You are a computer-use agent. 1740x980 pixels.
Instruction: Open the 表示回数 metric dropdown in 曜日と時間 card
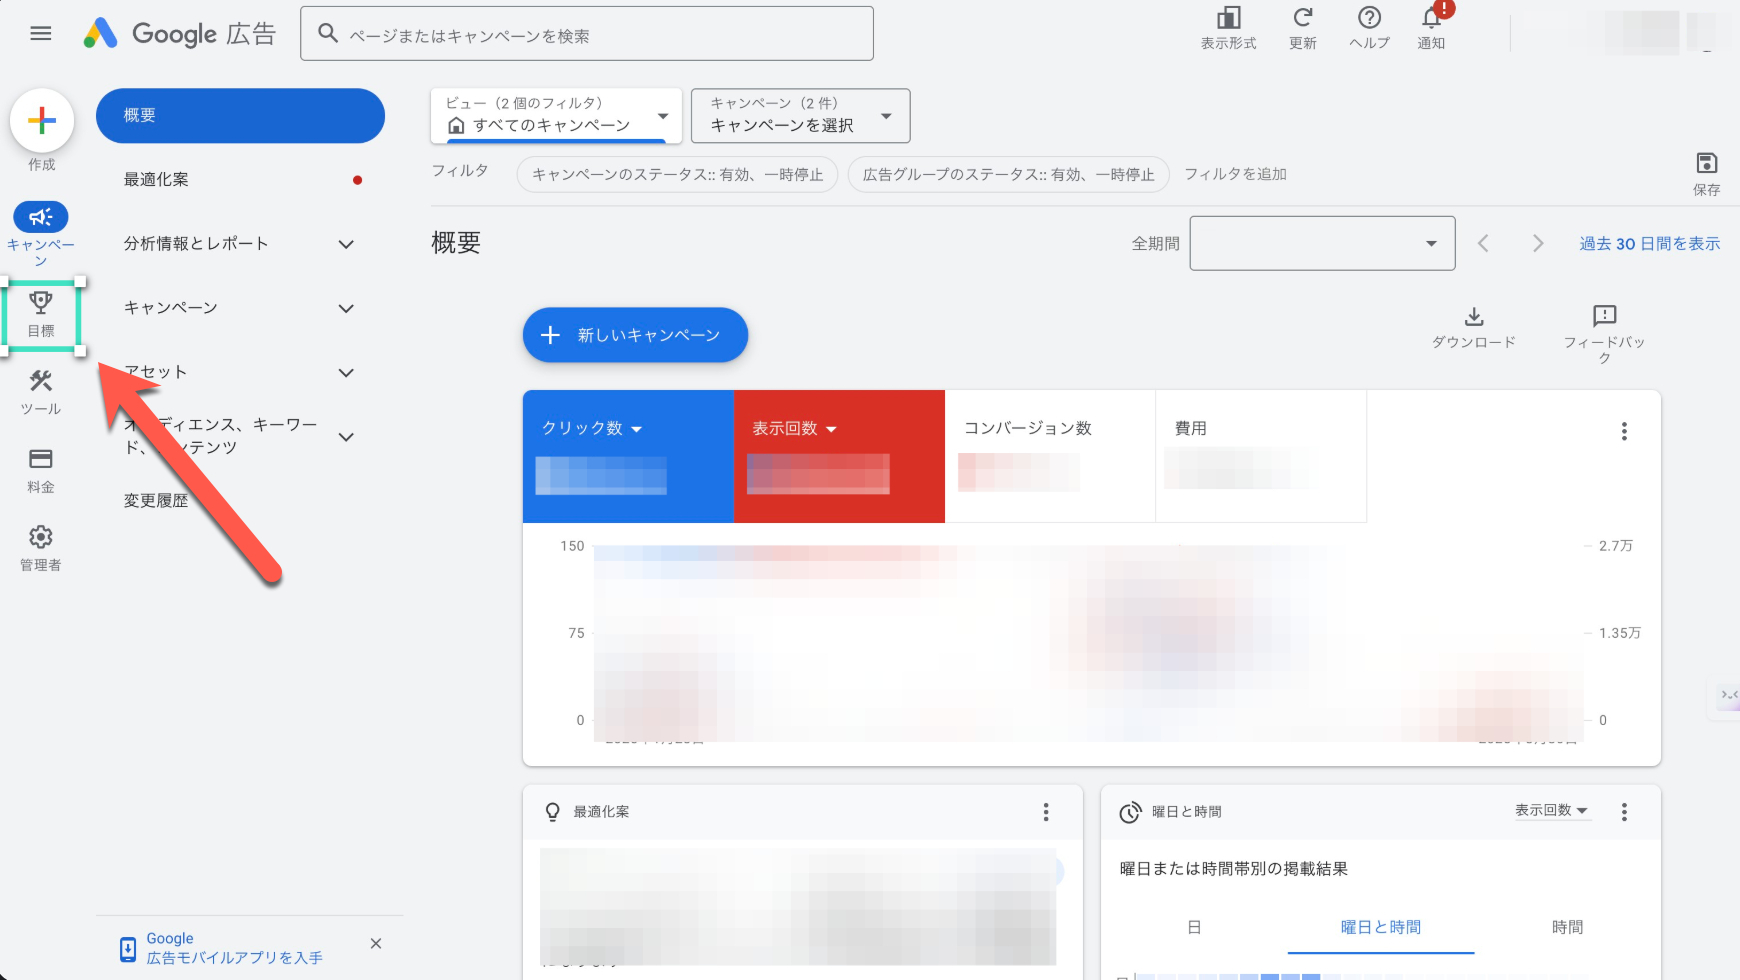(1552, 811)
